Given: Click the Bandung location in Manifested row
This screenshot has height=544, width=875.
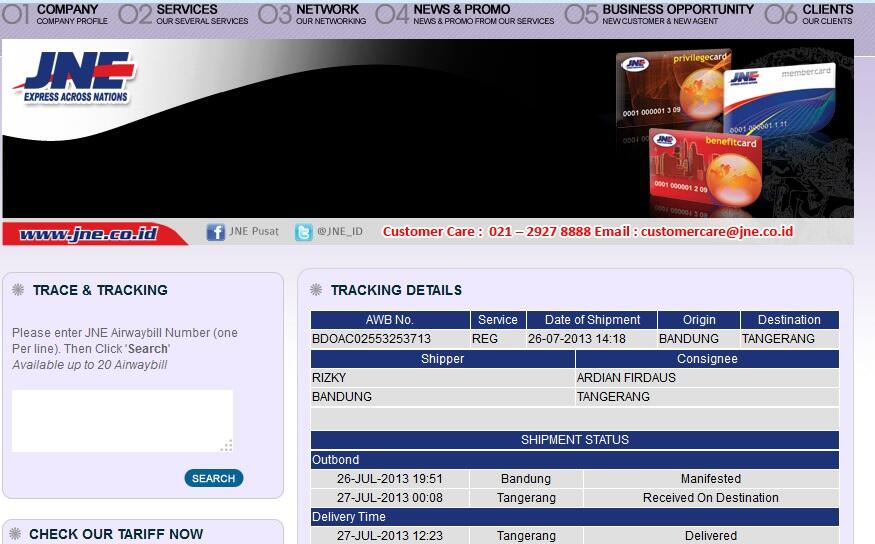Looking at the screenshot, I should tap(526, 479).
